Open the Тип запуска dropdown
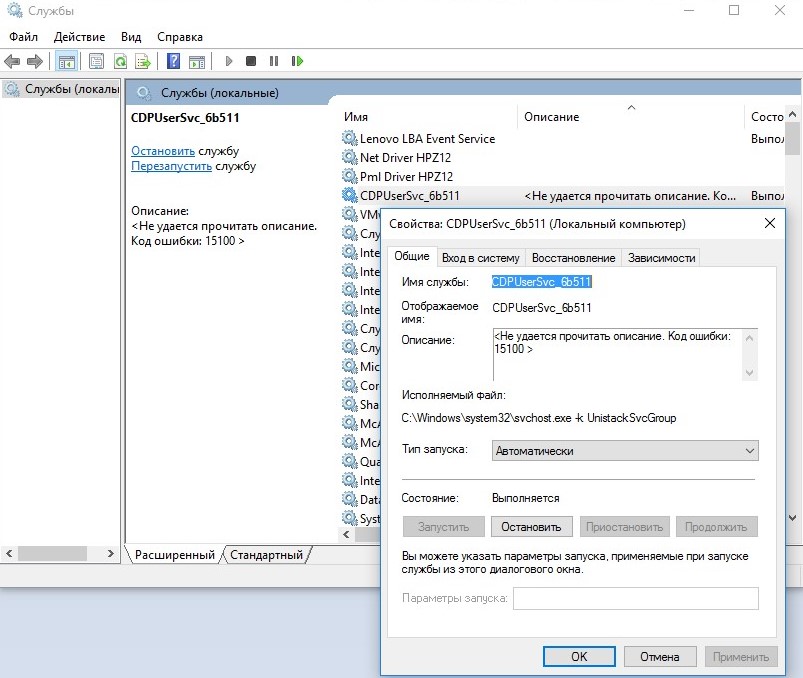 point(625,451)
